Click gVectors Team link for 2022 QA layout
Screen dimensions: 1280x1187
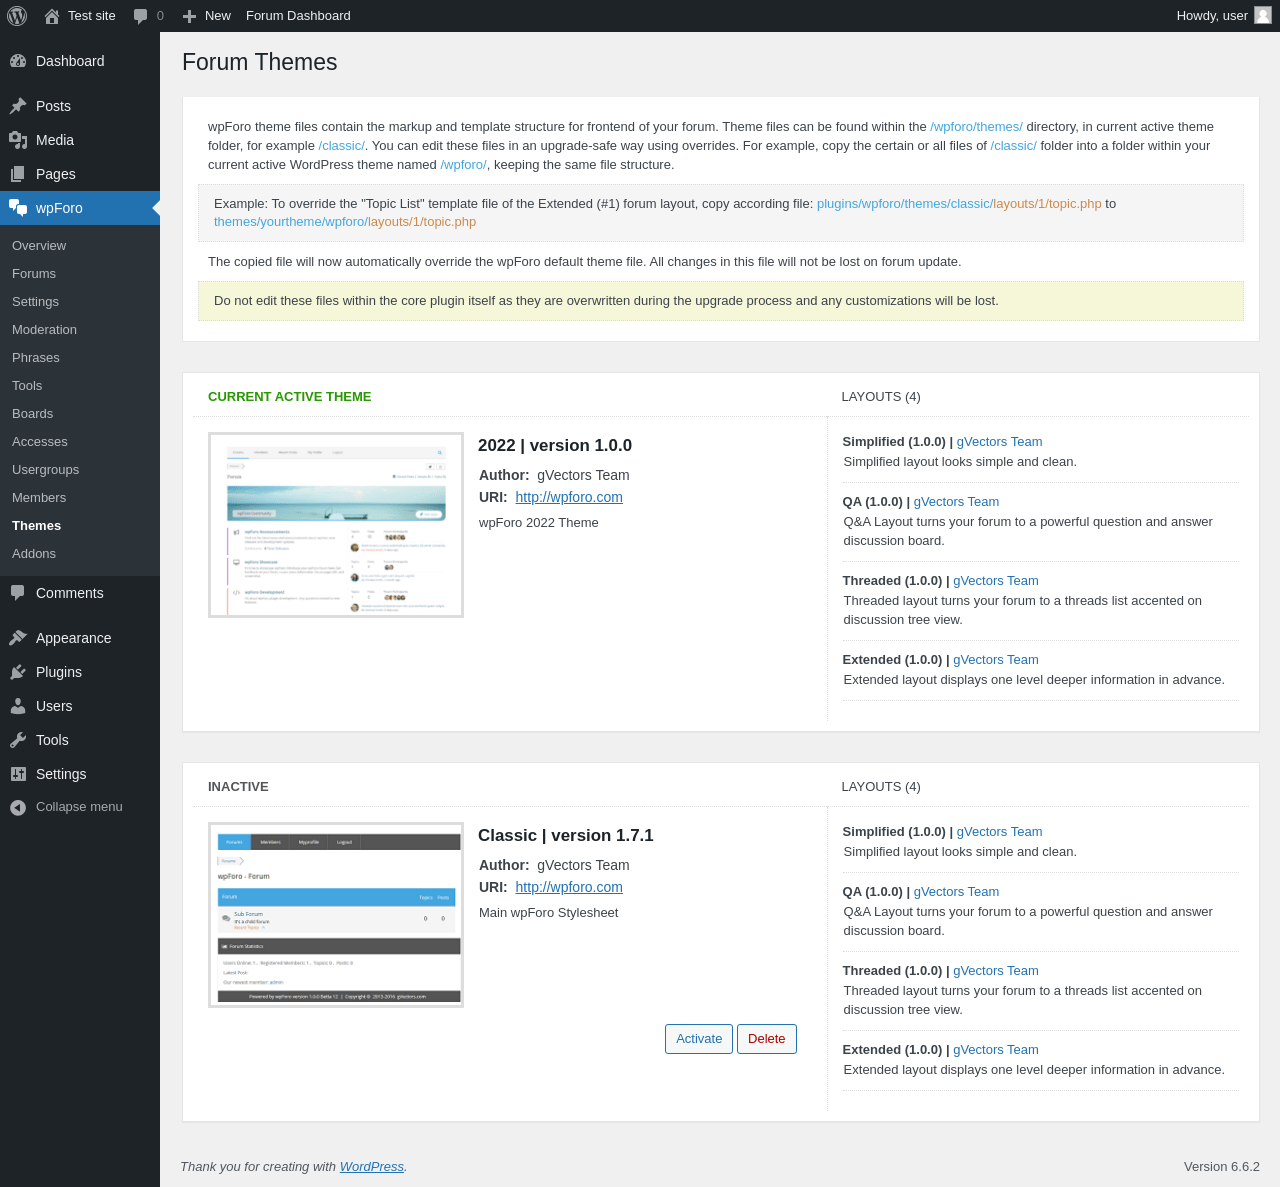[956, 502]
